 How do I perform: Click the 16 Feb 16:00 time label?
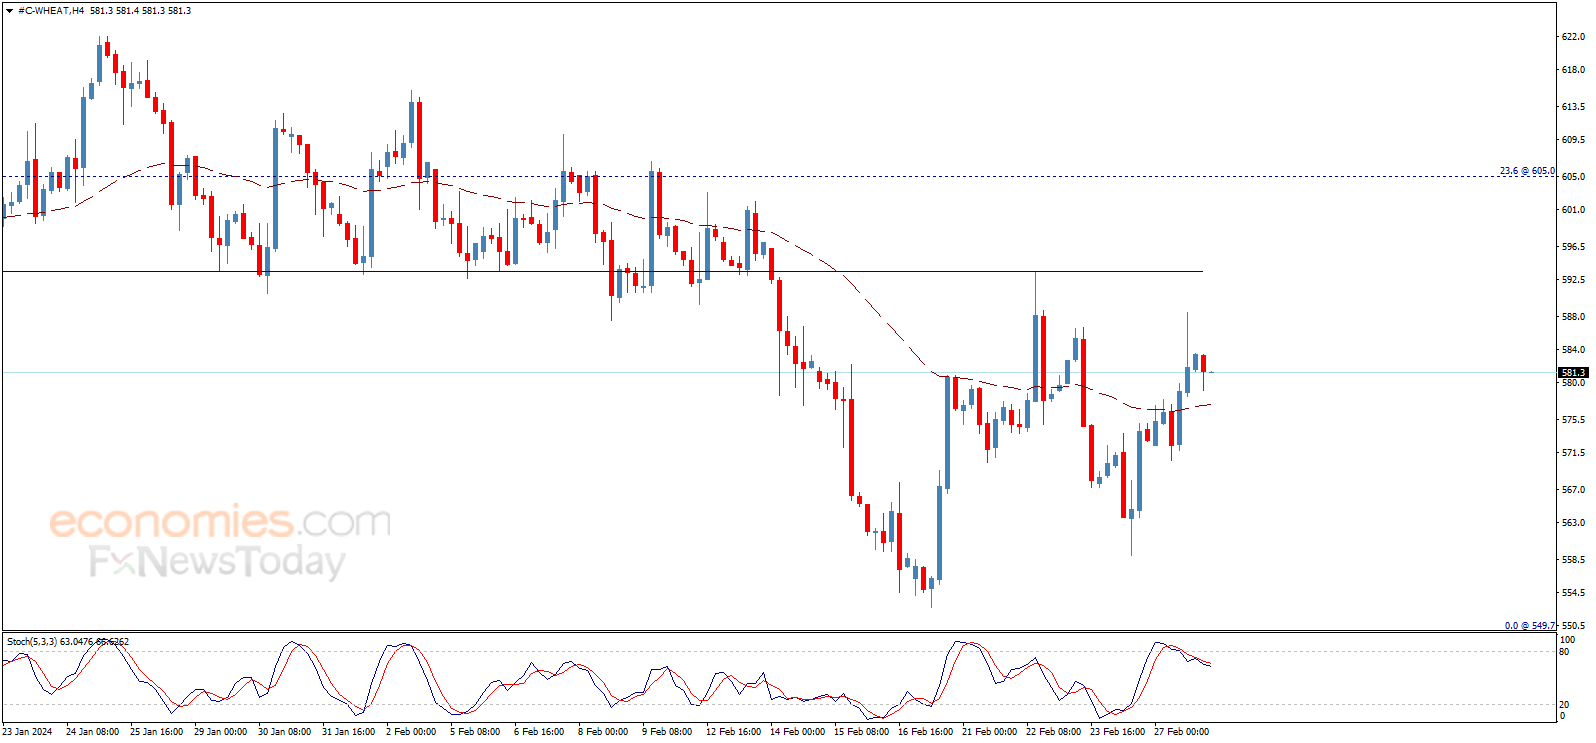click(x=925, y=732)
